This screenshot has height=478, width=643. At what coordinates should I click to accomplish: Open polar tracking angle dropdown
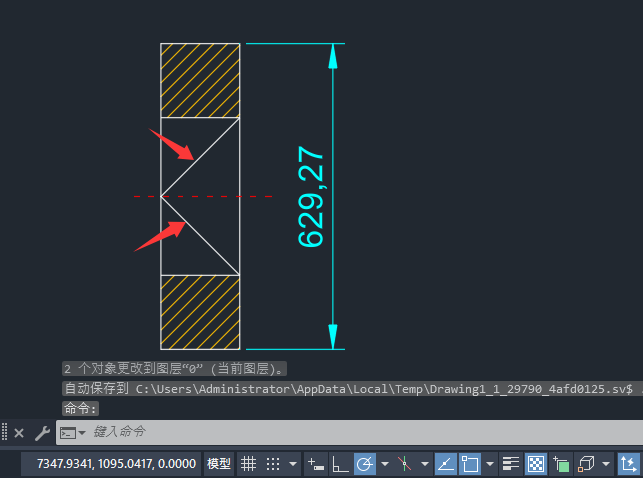(385, 464)
